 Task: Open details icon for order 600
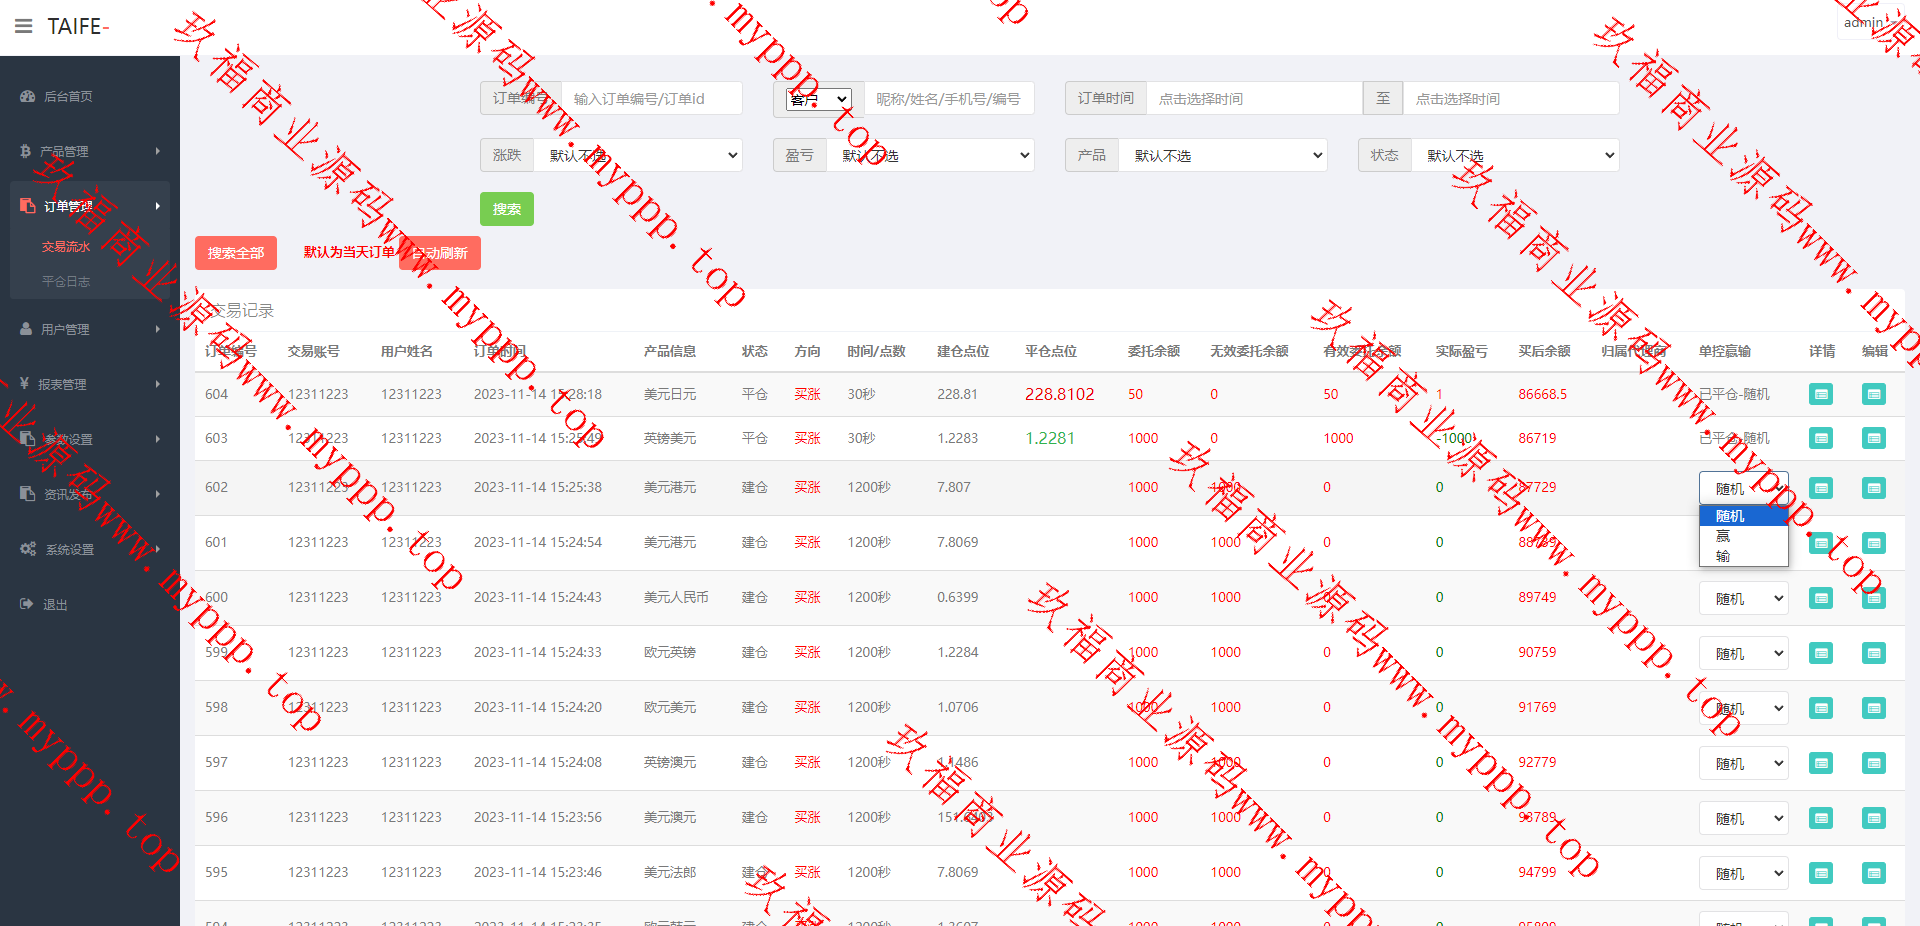1821,598
